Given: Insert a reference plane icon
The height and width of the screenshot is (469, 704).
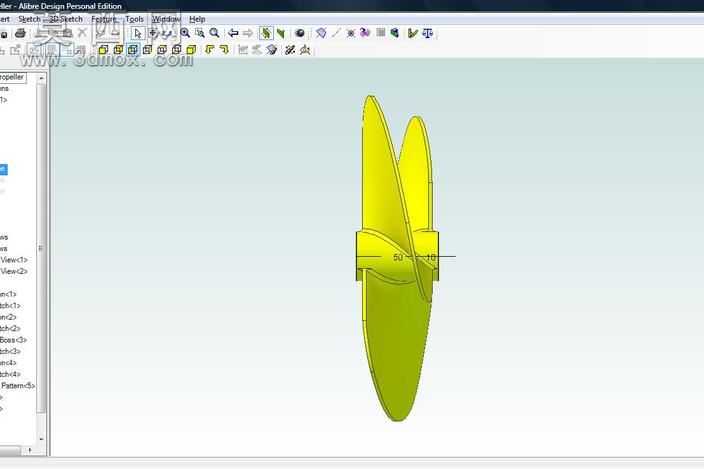Looking at the screenshot, I should (x=321, y=33).
